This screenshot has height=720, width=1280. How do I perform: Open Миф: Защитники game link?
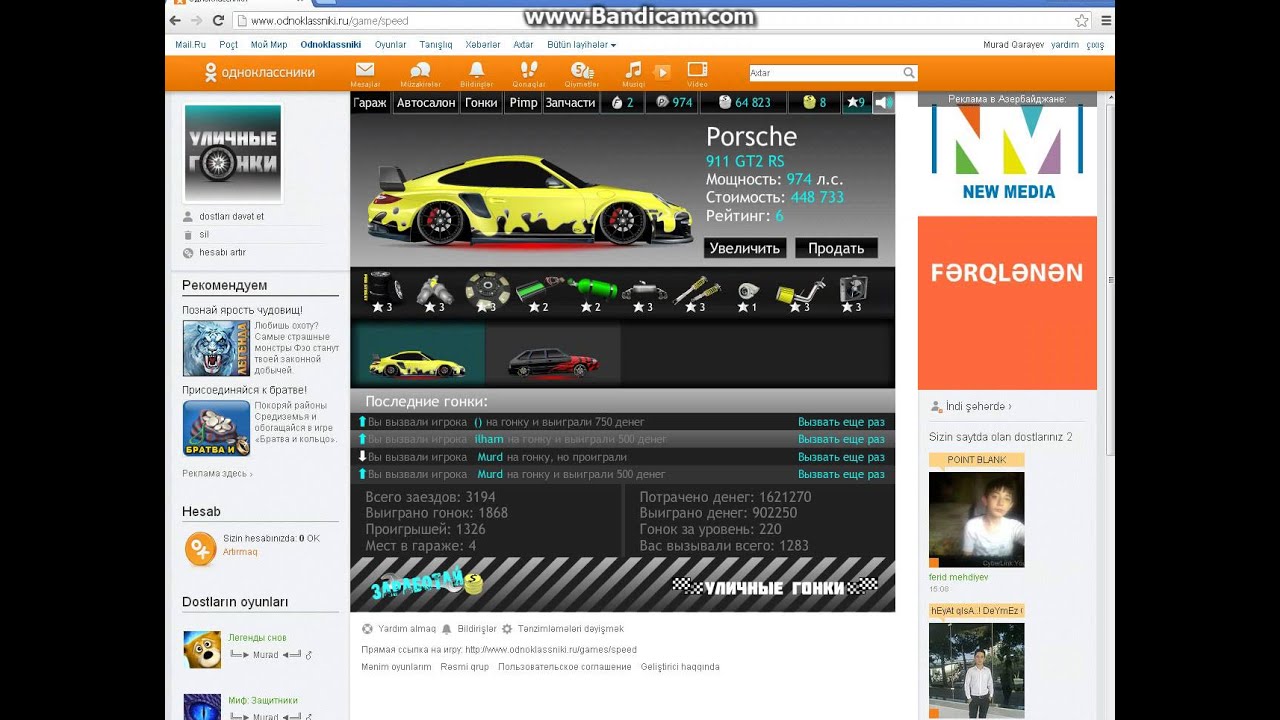click(x=263, y=700)
